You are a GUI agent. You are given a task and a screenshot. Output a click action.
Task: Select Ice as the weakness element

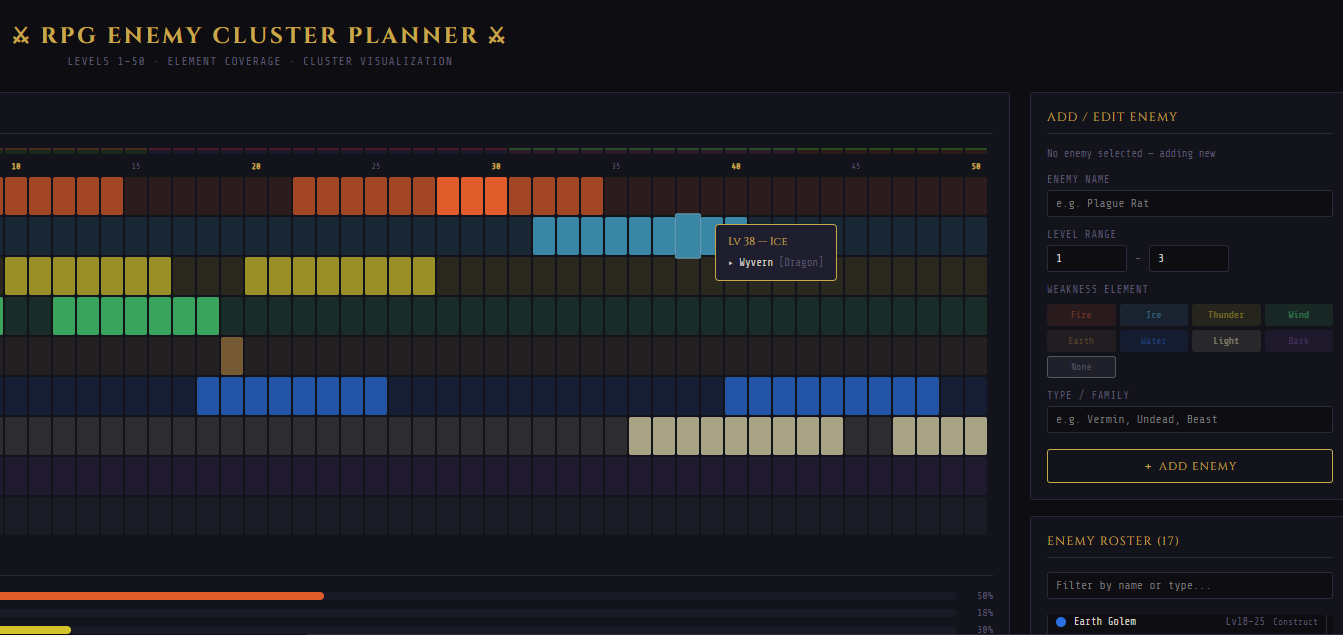pyautogui.click(x=1153, y=315)
